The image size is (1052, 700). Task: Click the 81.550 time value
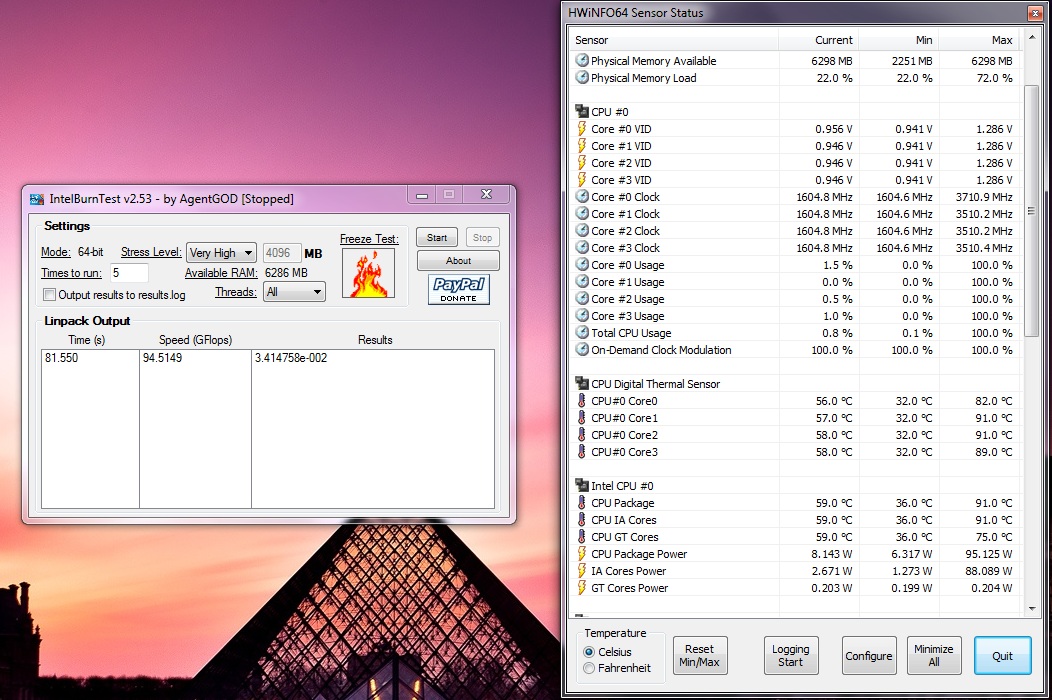point(62,358)
